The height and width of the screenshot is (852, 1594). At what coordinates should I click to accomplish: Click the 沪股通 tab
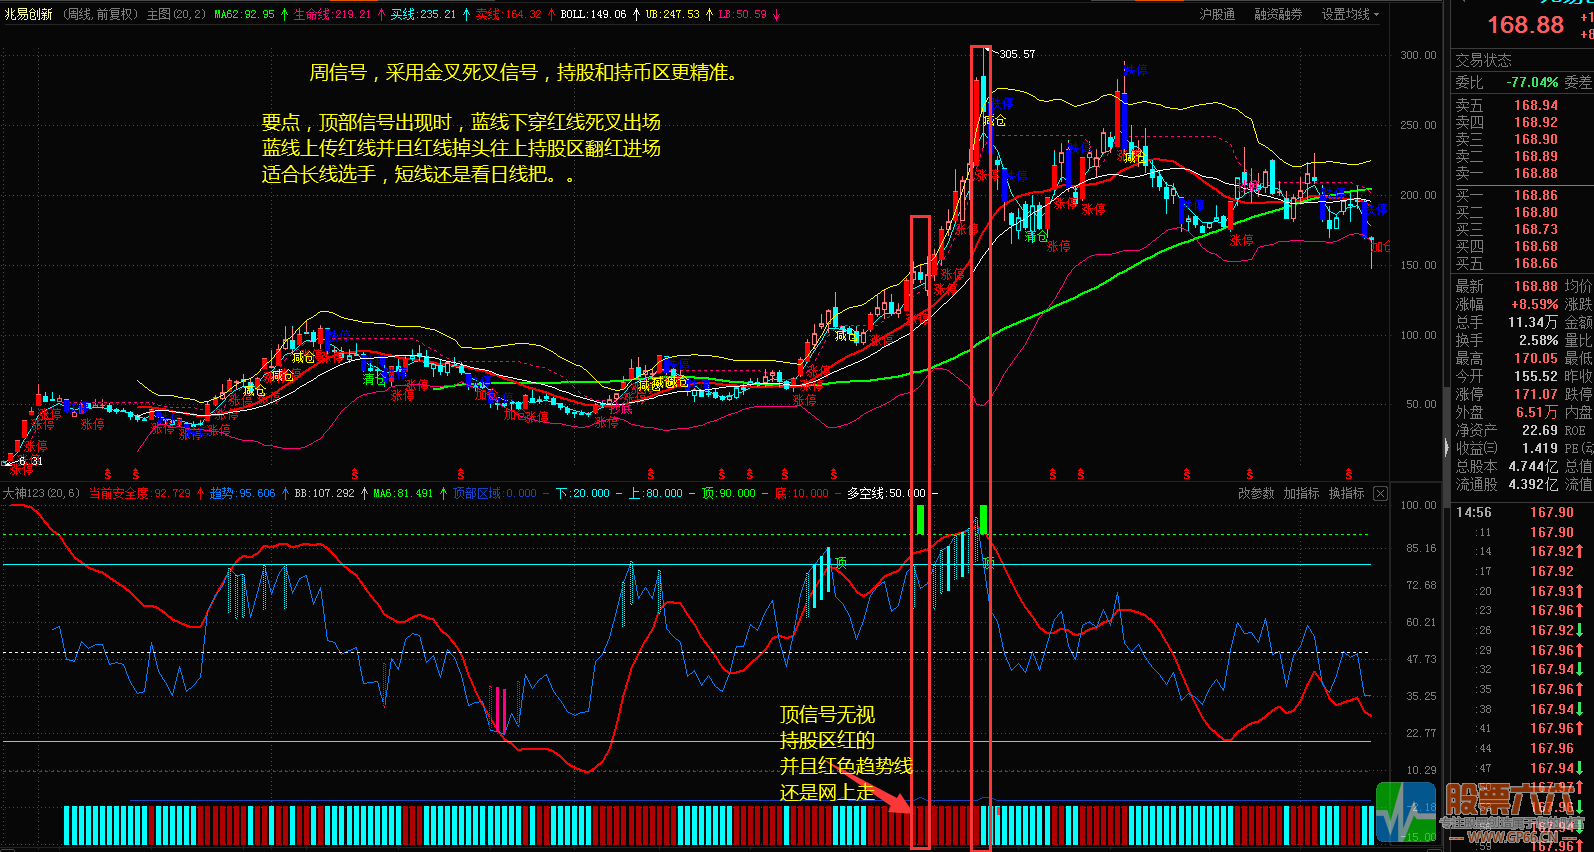coord(1217,14)
